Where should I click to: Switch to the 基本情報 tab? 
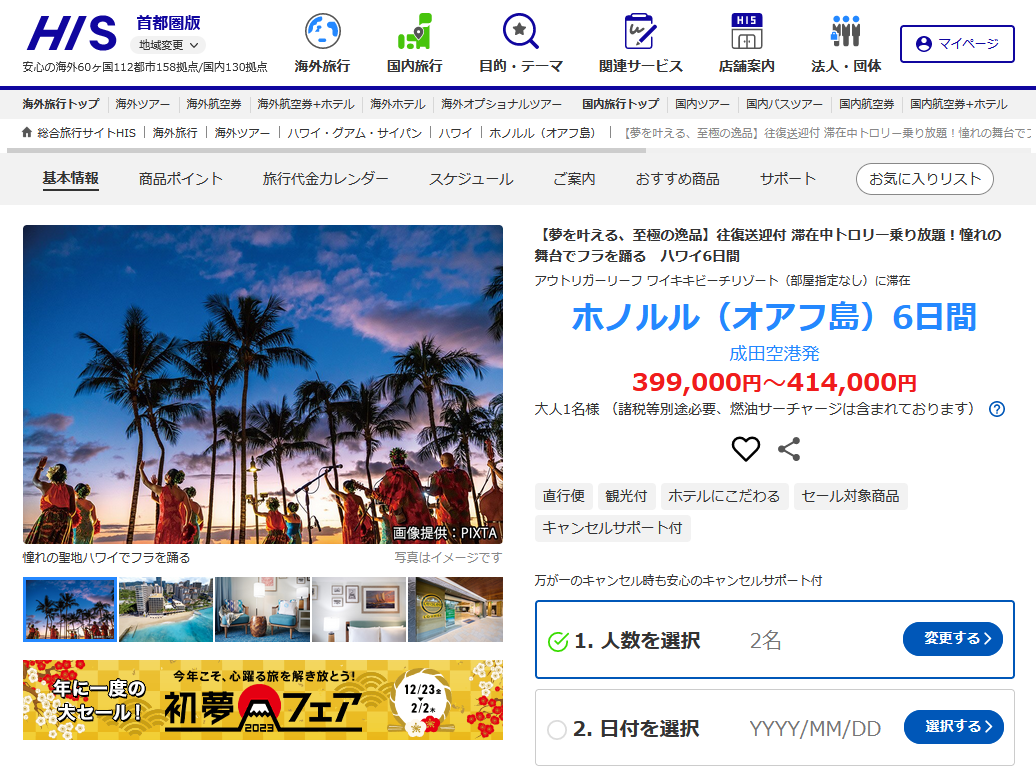(x=71, y=178)
